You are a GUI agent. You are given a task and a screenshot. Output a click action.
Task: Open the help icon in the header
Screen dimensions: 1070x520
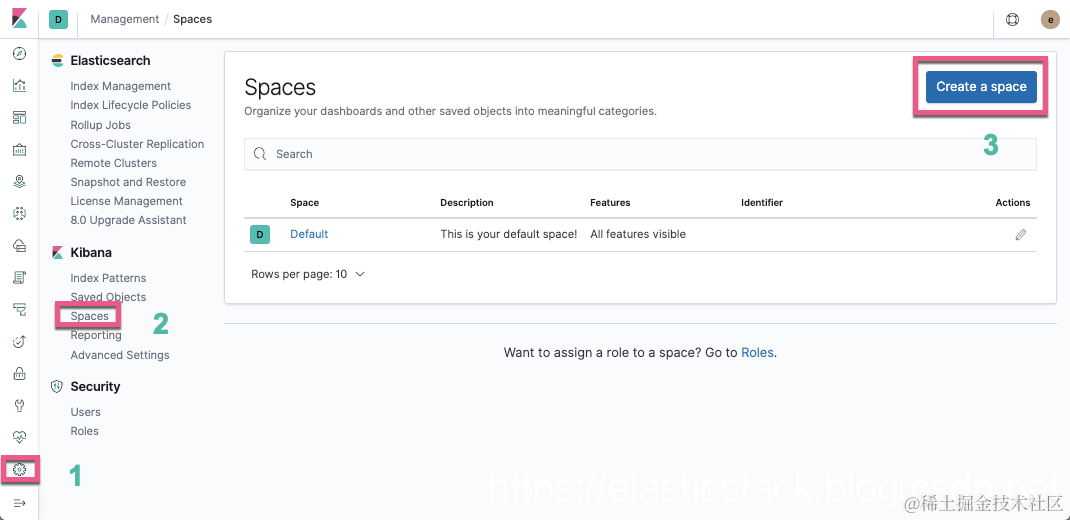click(1012, 19)
